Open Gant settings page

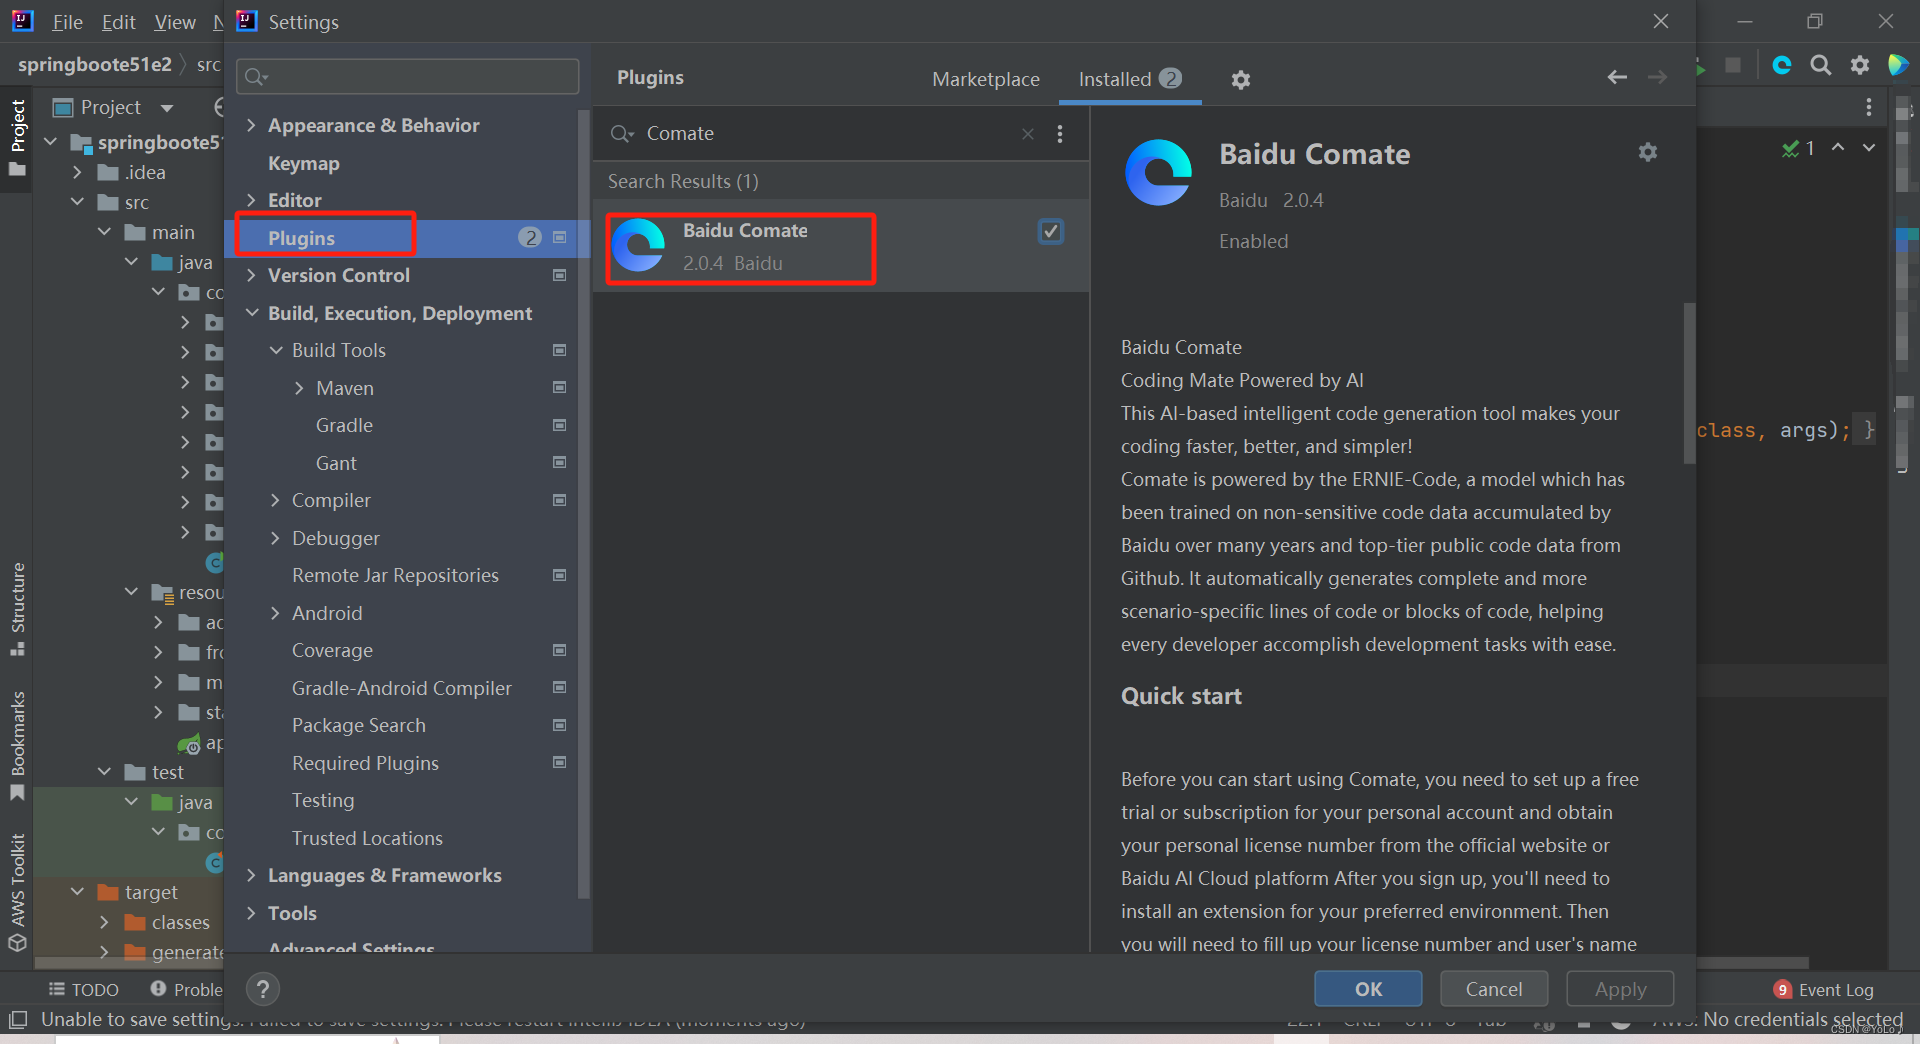336,463
